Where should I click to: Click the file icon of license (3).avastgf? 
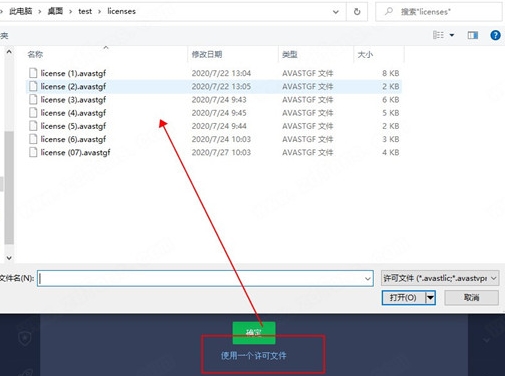pyautogui.click(x=33, y=99)
